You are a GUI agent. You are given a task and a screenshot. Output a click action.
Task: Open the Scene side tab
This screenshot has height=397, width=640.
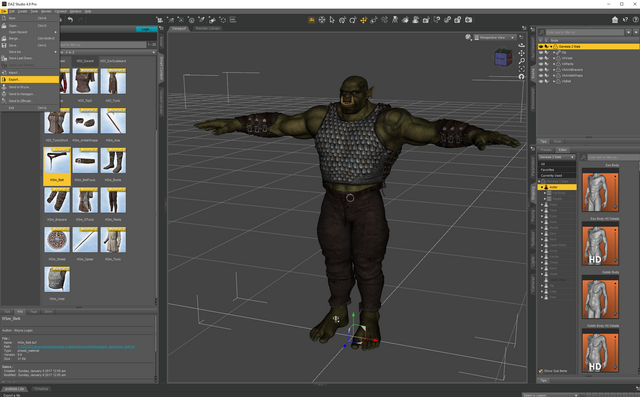533,74
